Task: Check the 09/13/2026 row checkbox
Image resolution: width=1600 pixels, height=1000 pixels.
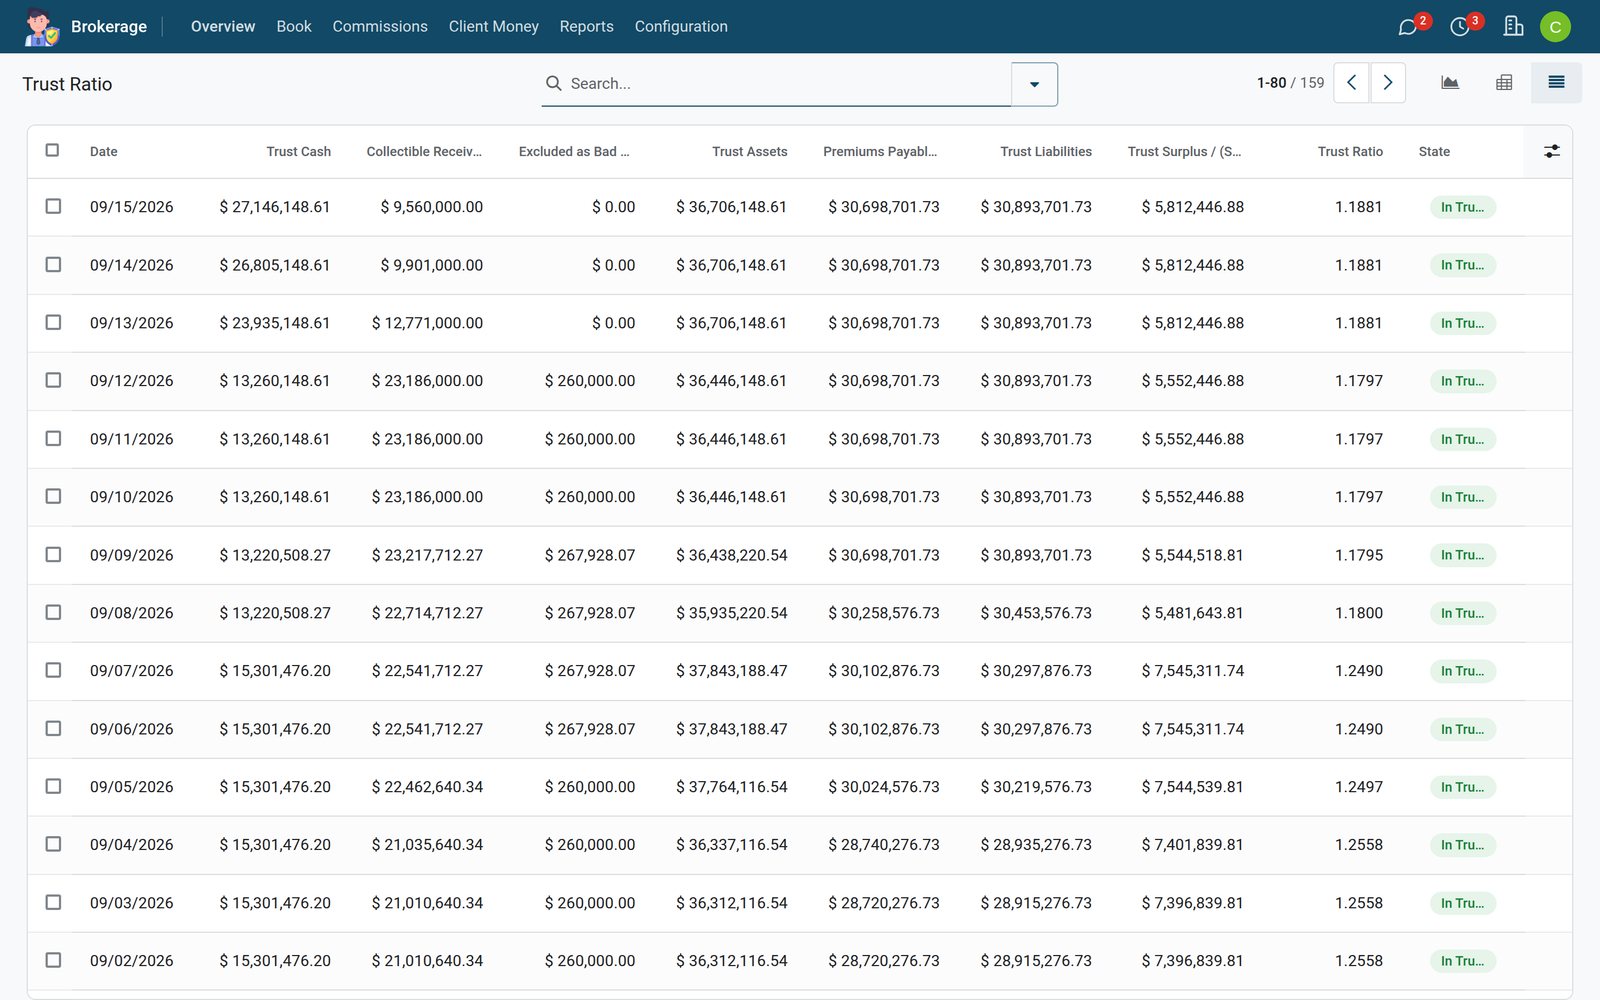Action: pyautogui.click(x=53, y=322)
